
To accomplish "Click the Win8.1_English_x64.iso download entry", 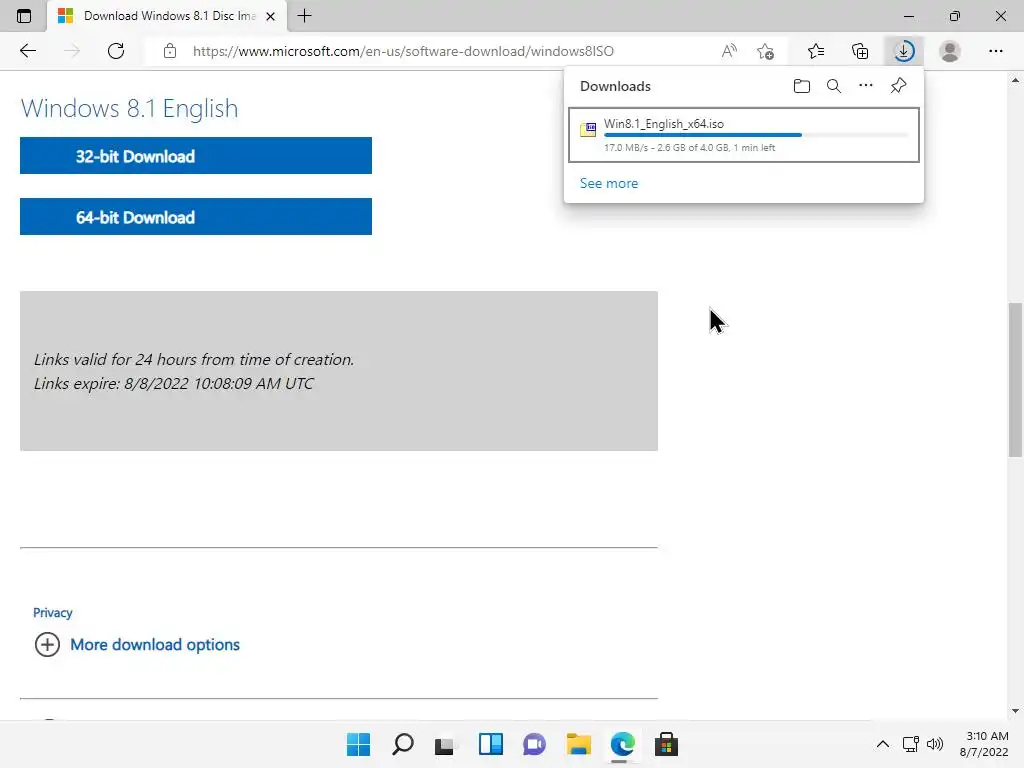I will click(x=744, y=135).
